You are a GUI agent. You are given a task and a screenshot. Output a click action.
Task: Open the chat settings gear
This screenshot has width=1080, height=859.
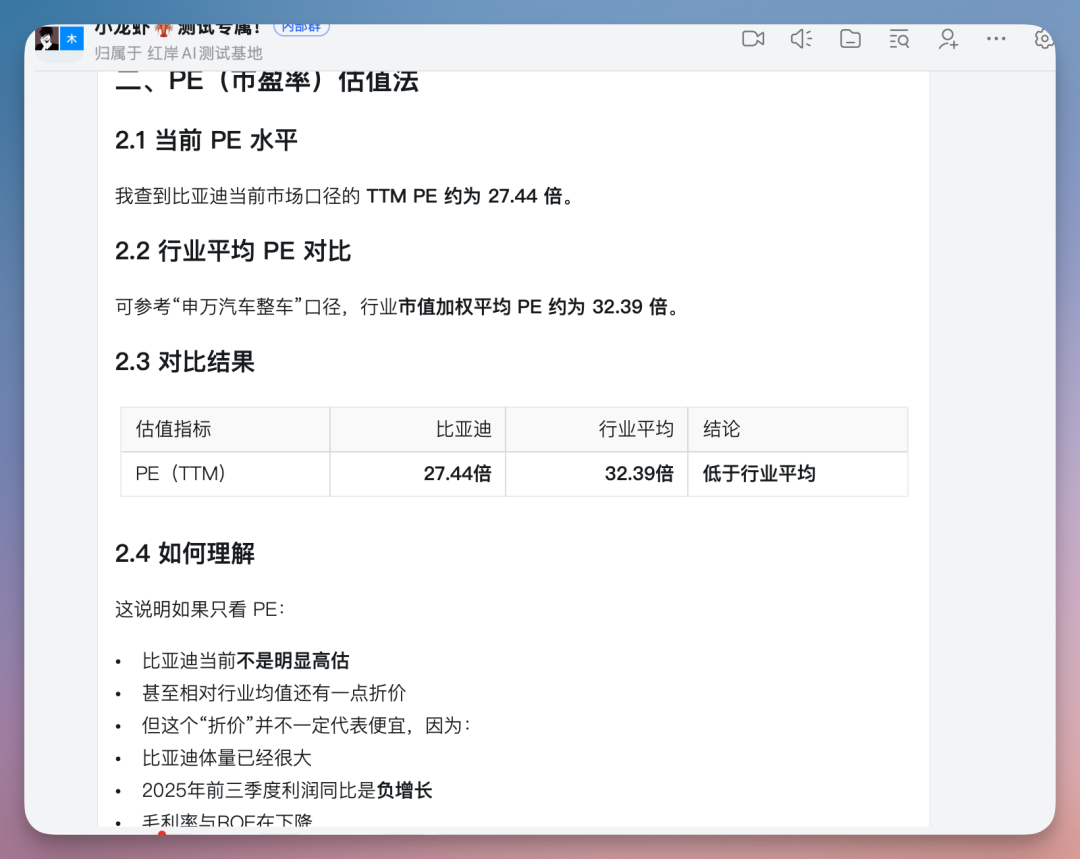(1043, 39)
